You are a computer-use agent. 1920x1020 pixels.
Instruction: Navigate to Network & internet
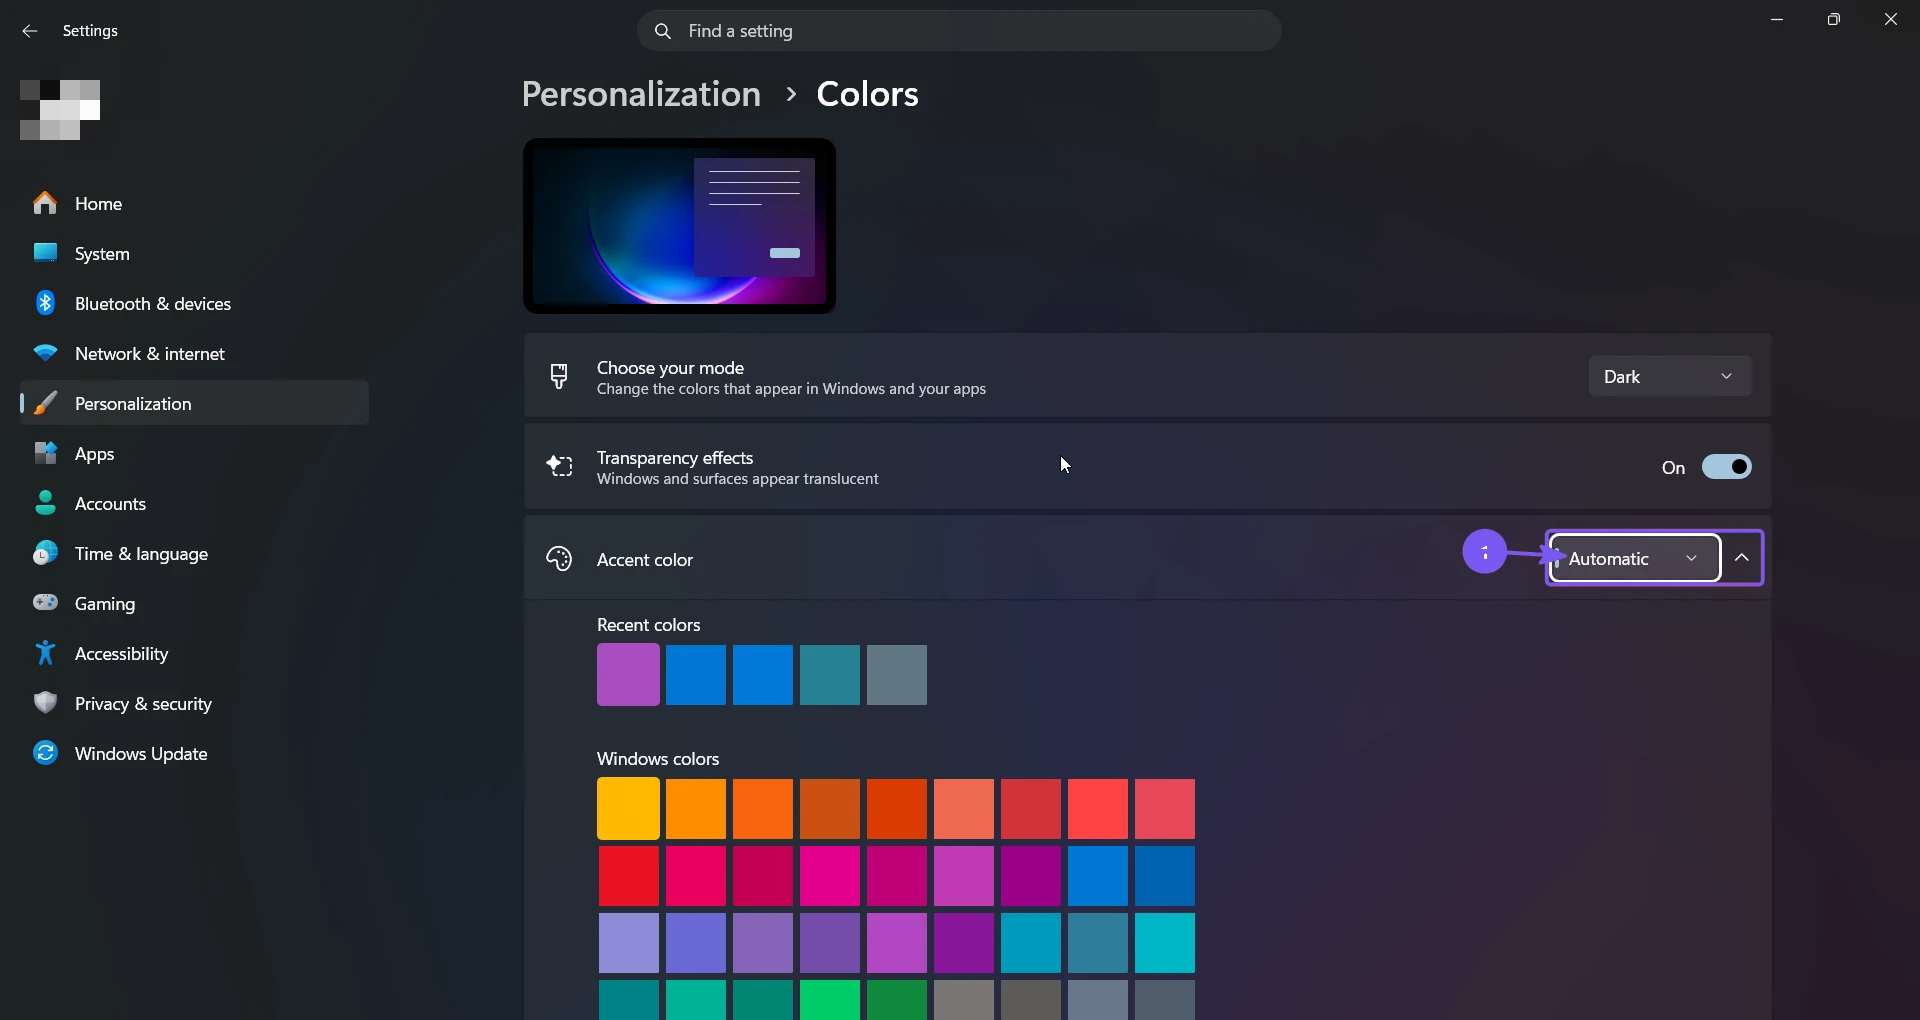point(194,353)
